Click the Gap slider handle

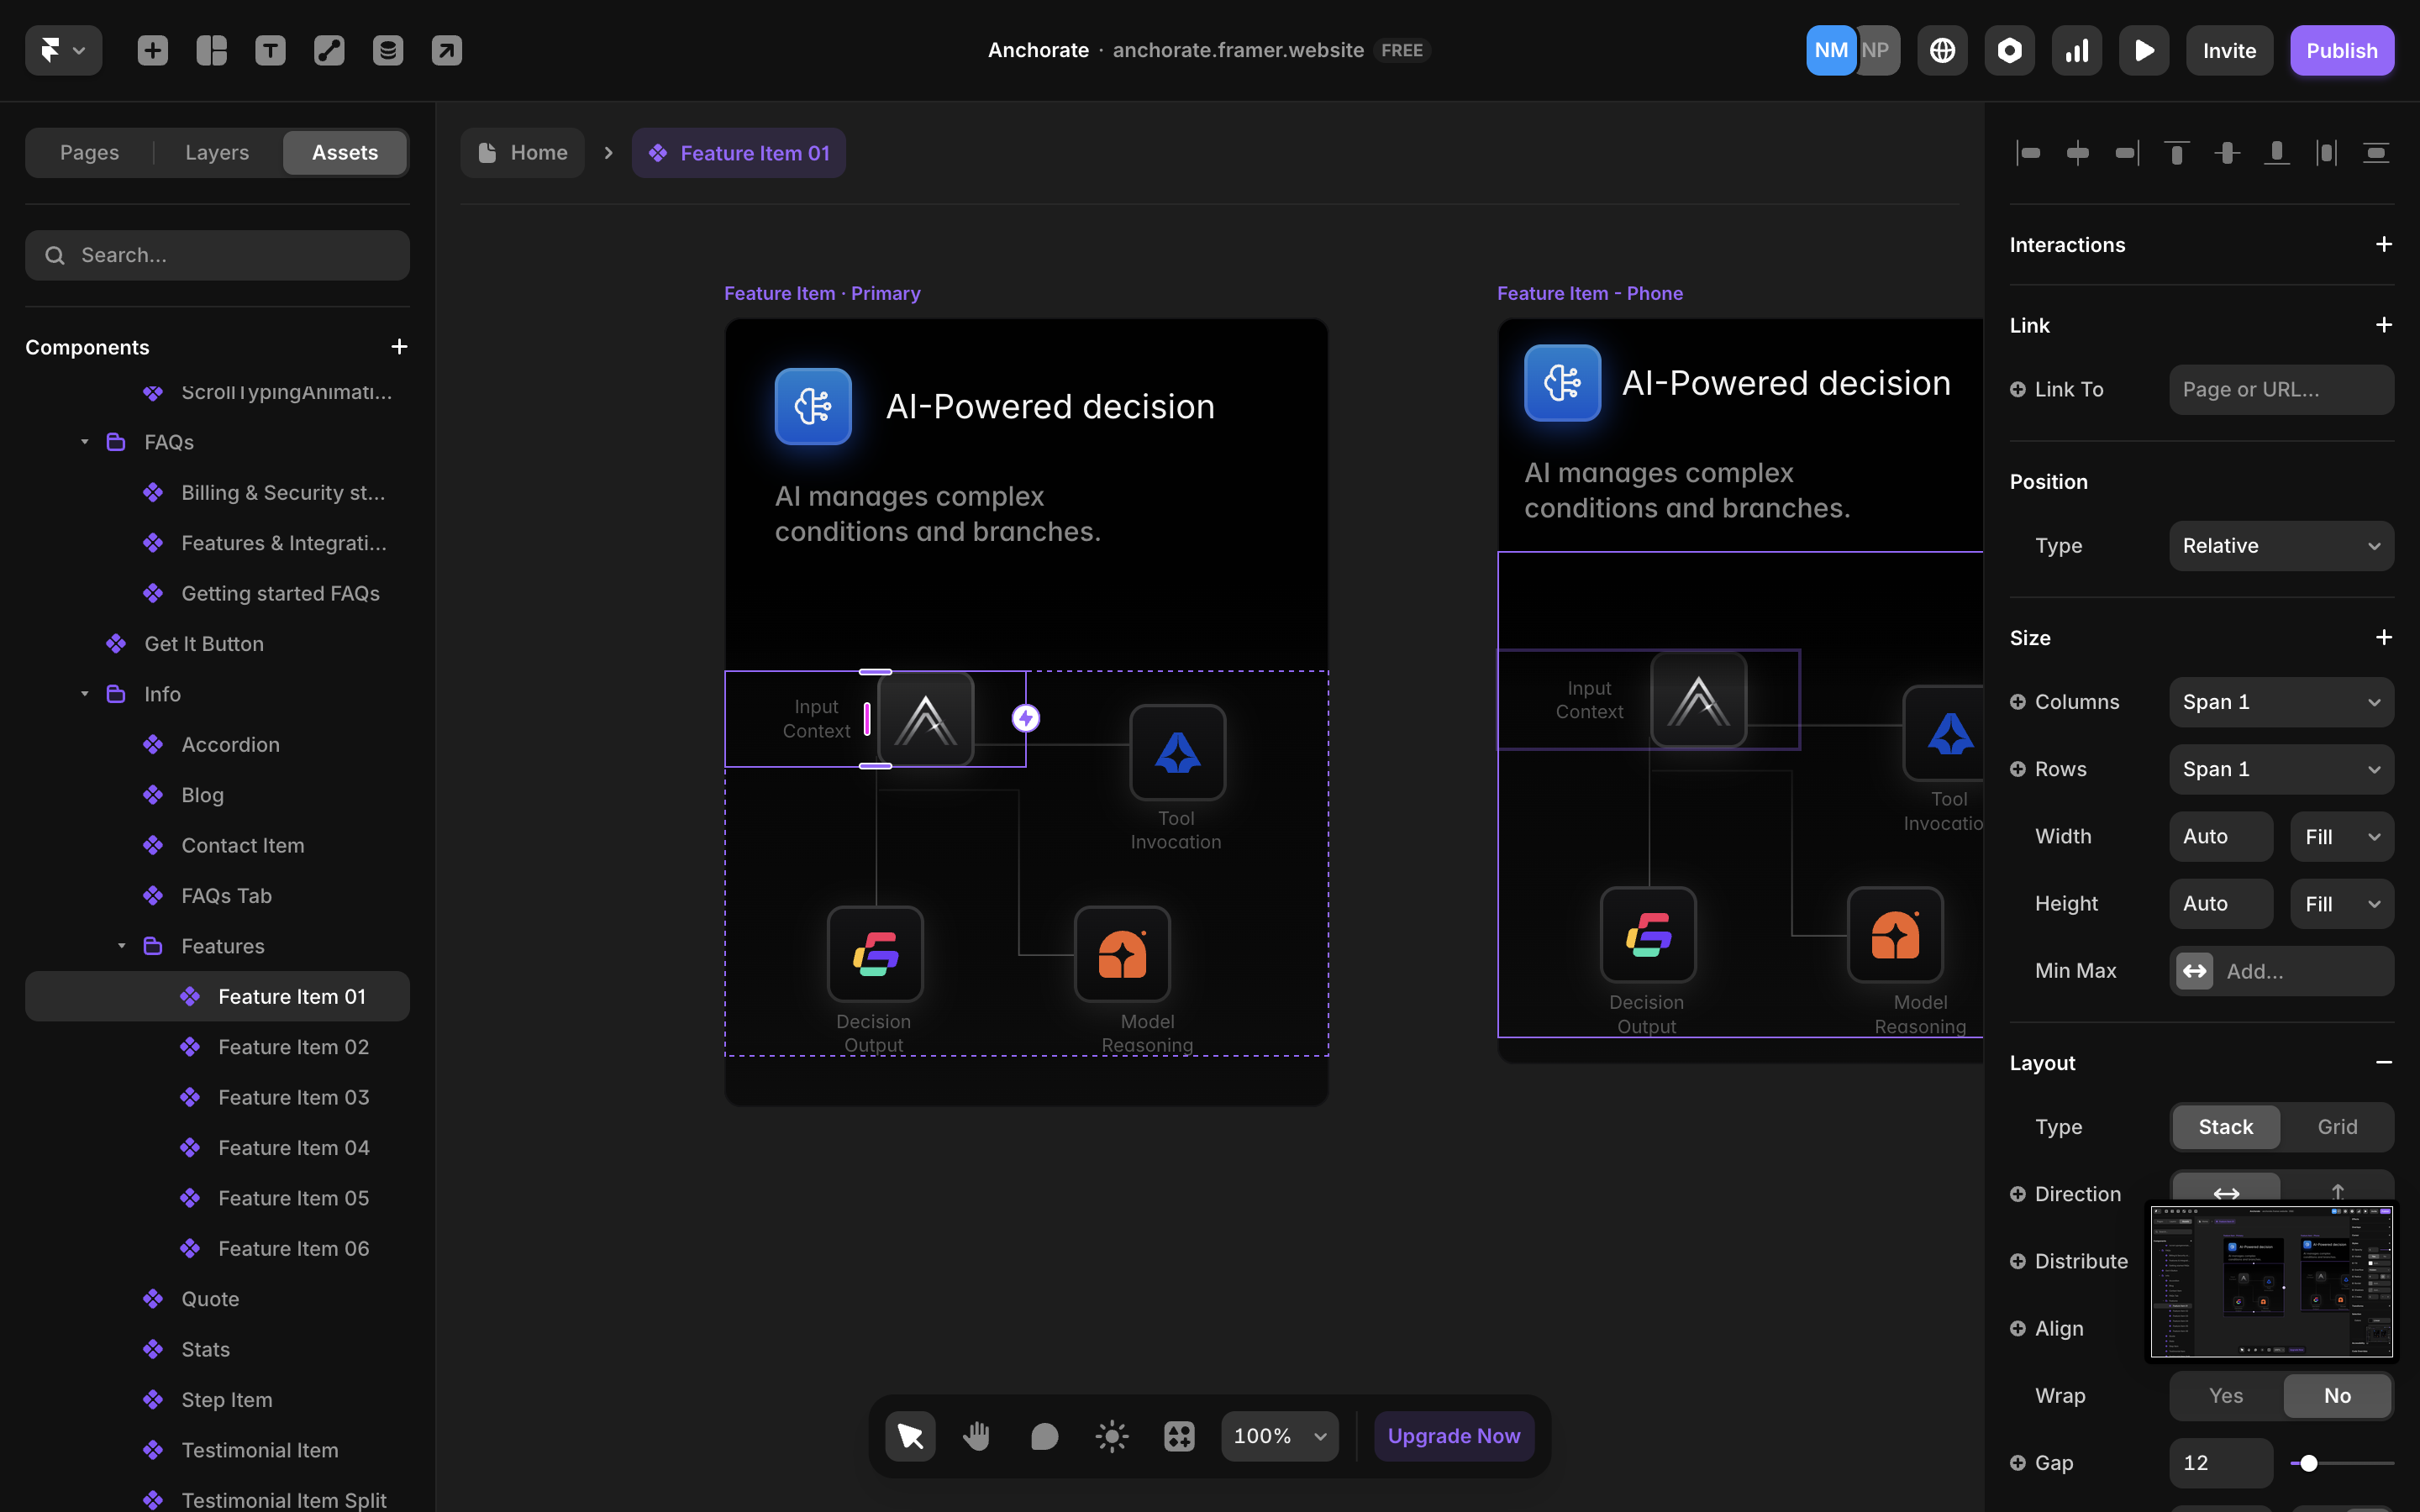point(2309,1463)
